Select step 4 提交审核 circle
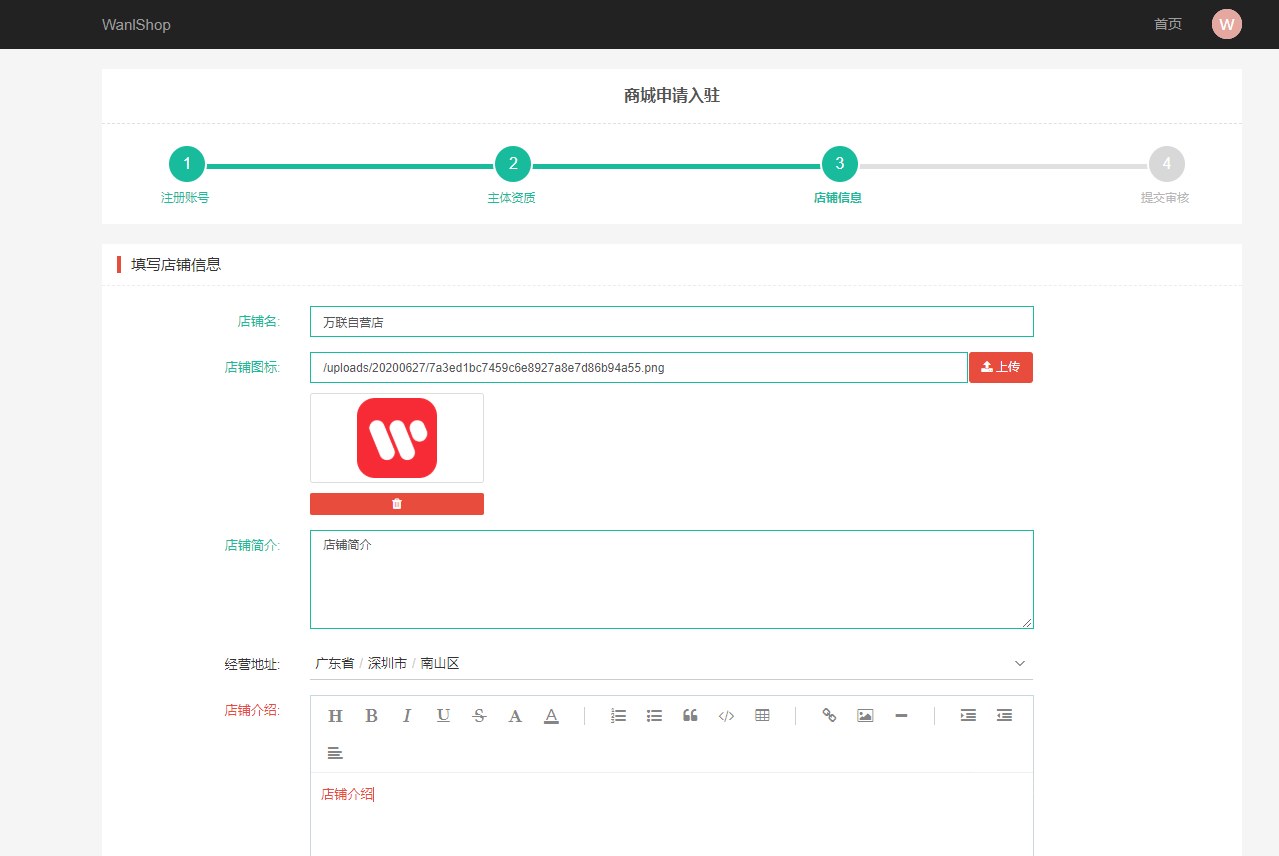Image resolution: width=1279 pixels, height=856 pixels. (1166, 164)
